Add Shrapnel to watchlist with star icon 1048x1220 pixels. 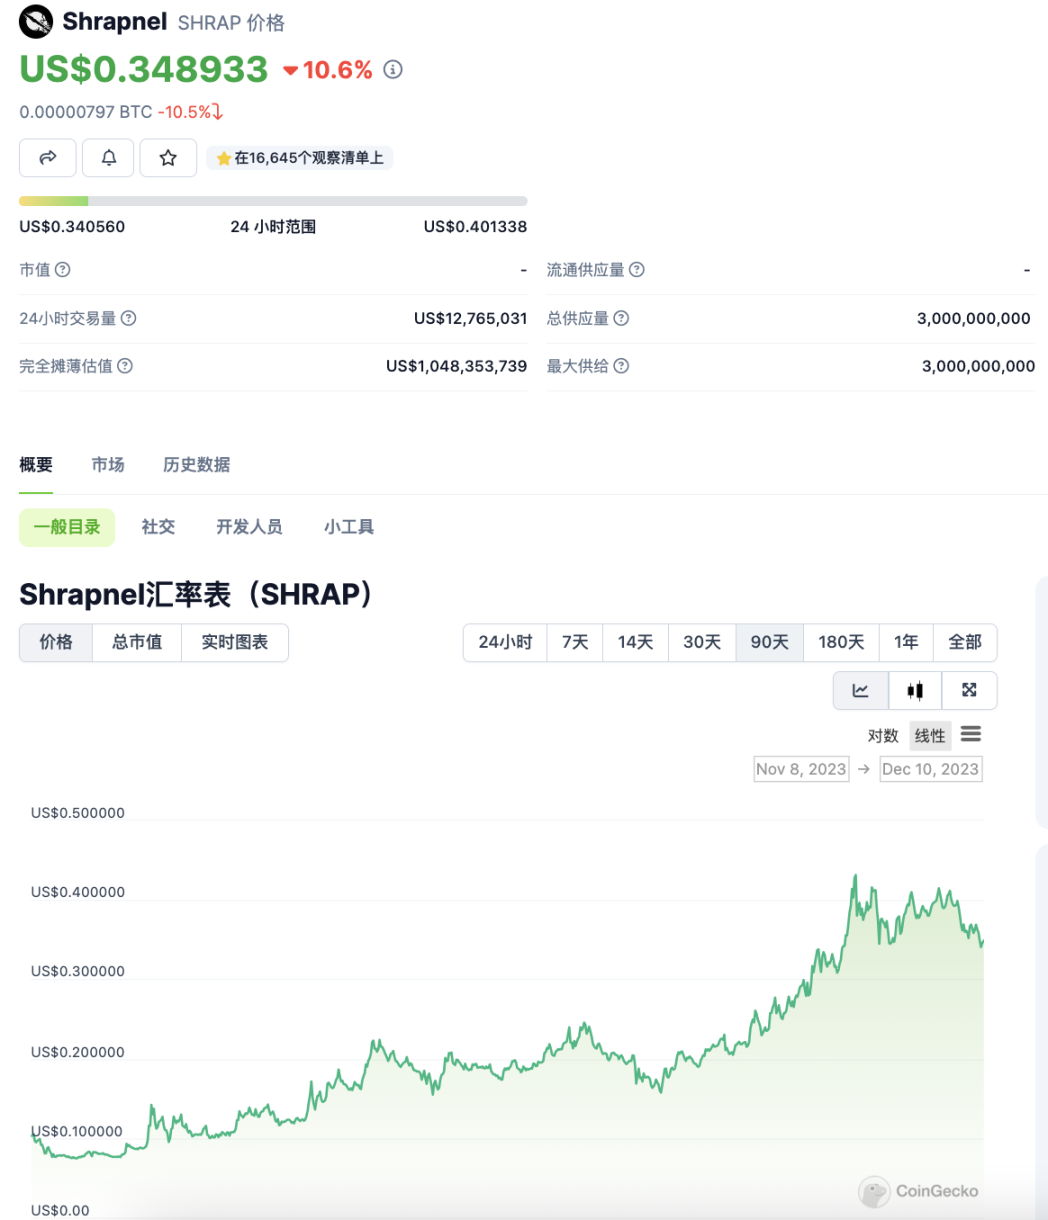pyautogui.click(x=168, y=157)
